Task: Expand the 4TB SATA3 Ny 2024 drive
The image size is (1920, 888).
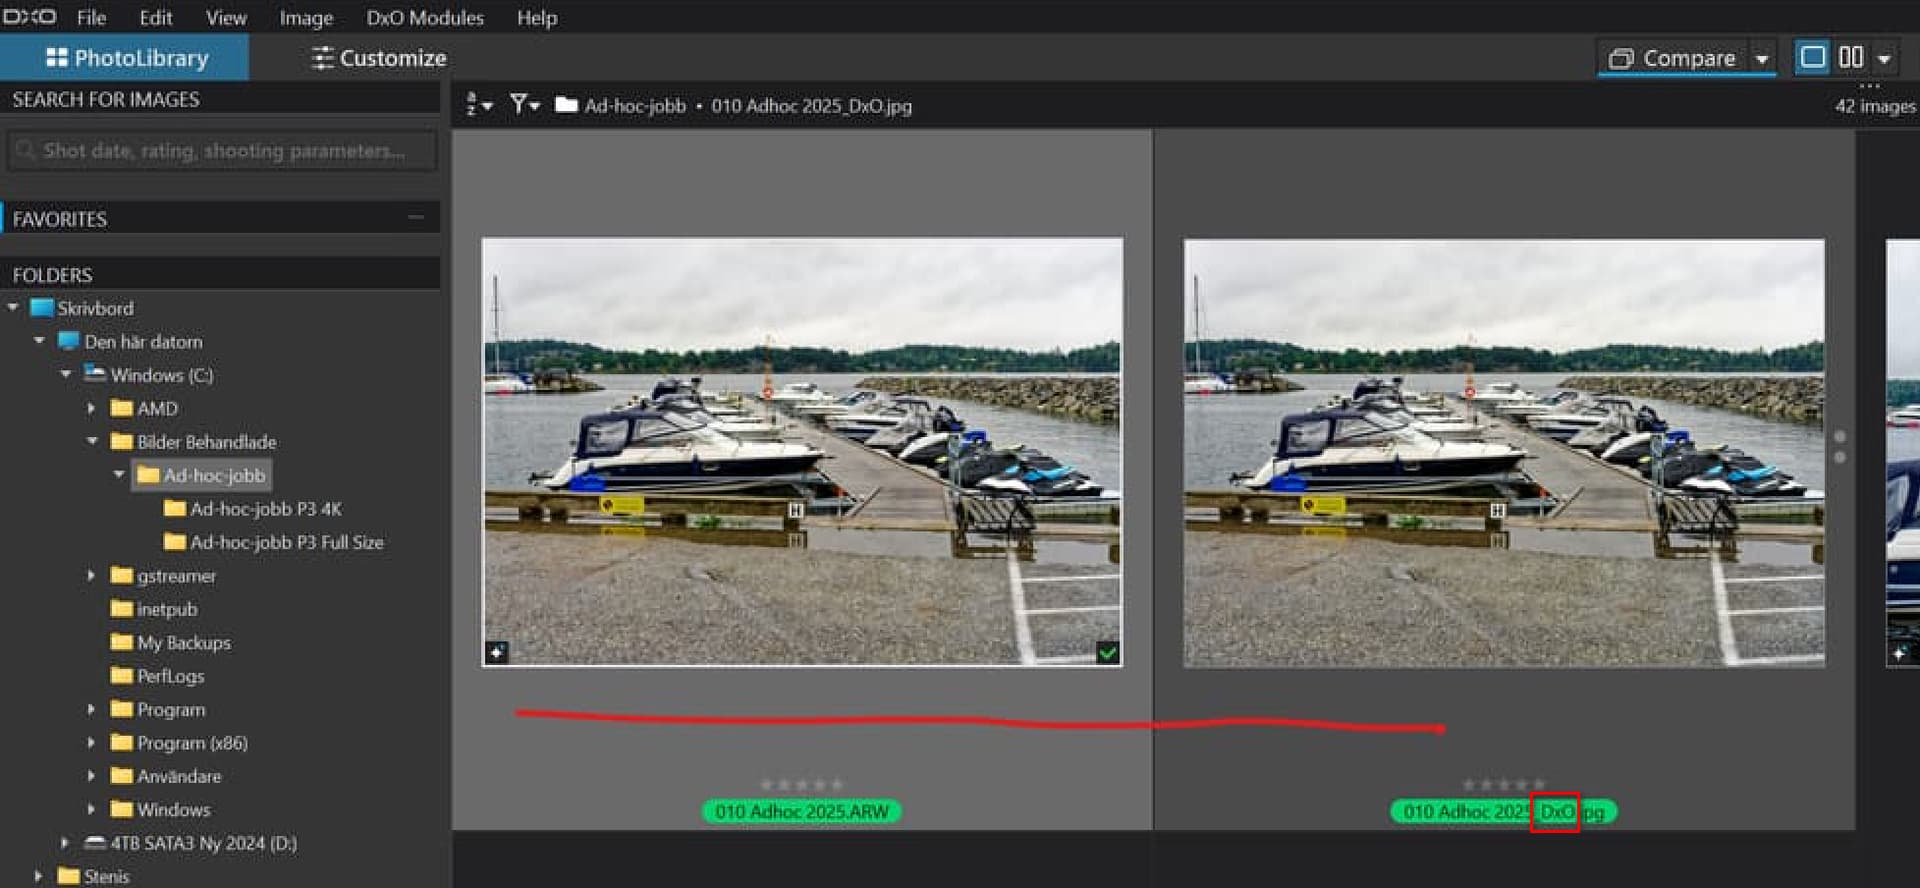Action: point(65,843)
